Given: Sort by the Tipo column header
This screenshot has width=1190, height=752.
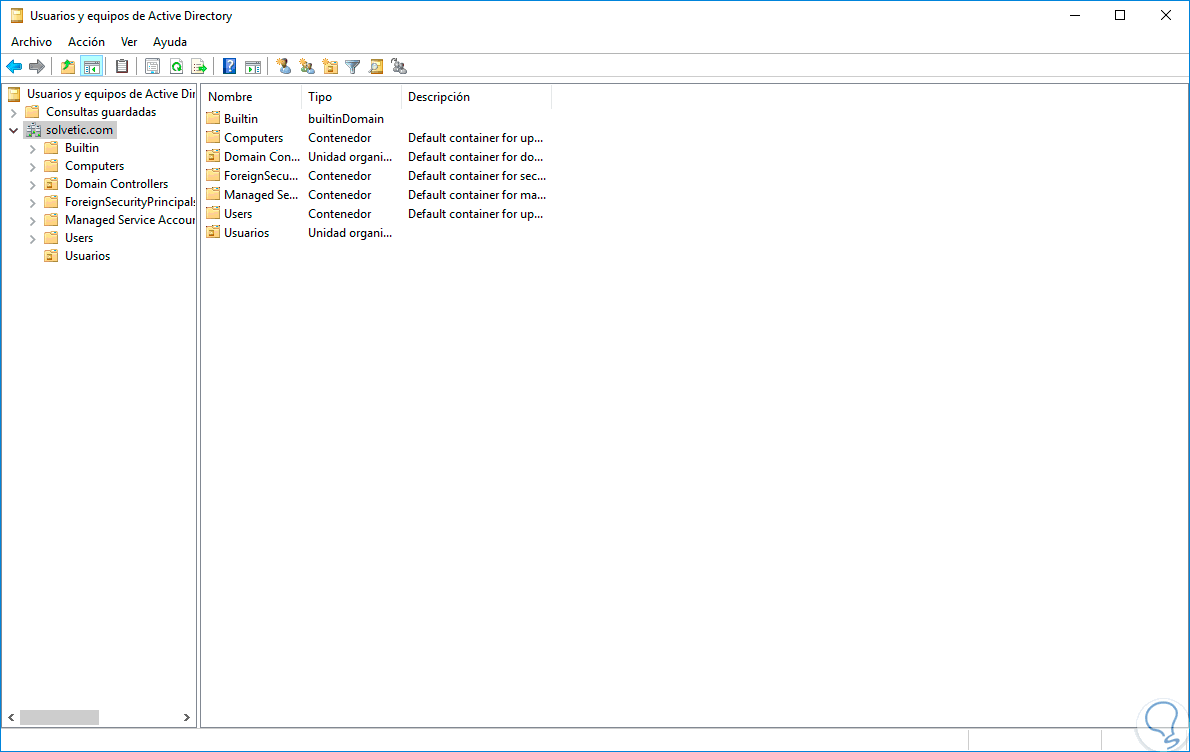Looking at the screenshot, I should pos(351,97).
